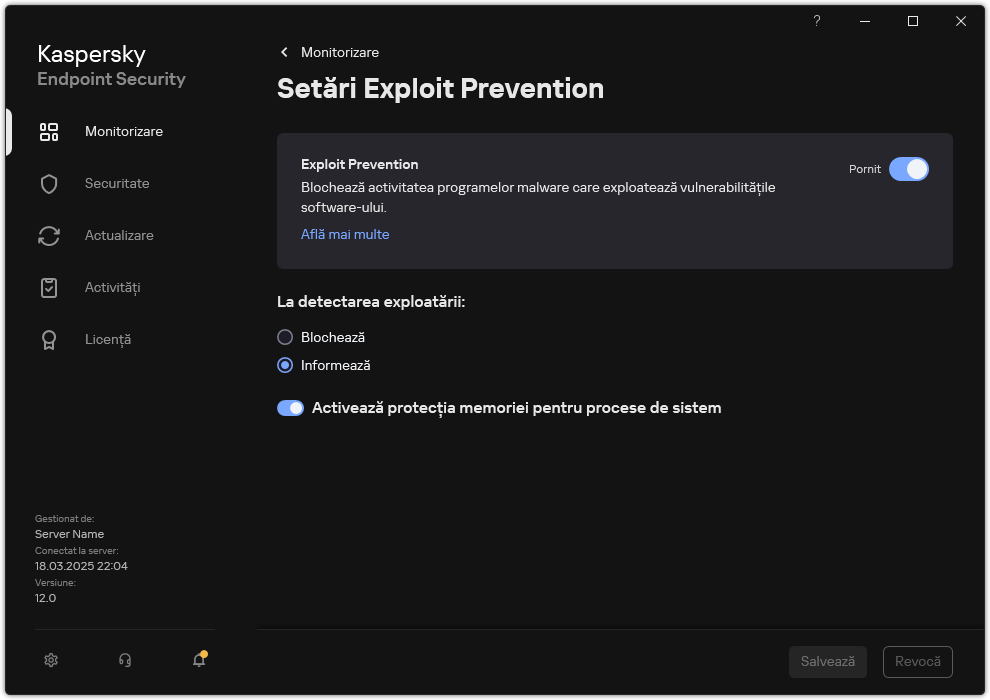View Licență details via the key icon

pyautogui.click(x=49, y=339)
